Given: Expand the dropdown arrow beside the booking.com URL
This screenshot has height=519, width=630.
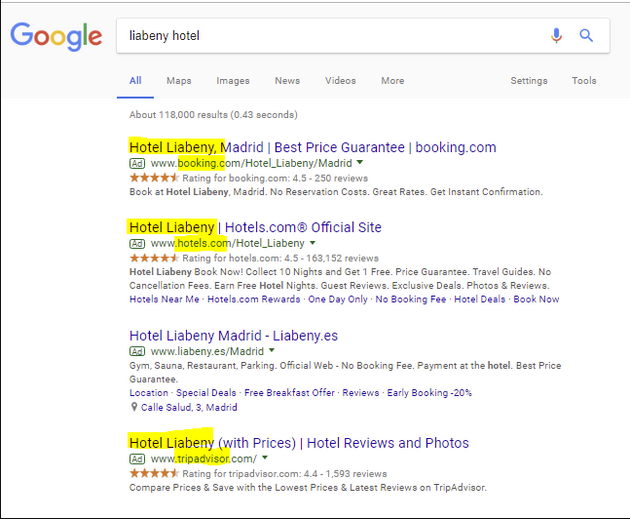Looking at the screenshot, I should point(360,163).
